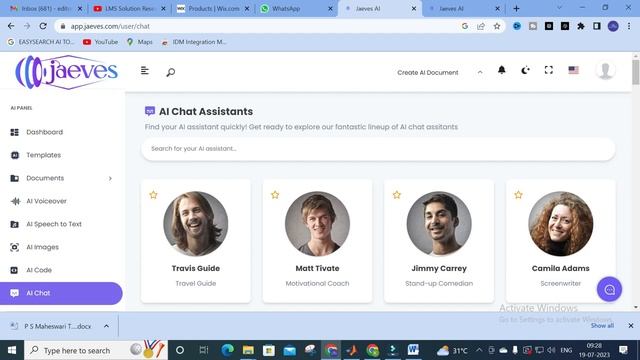640x360 pixels.
Task: Close the downloads bar
Action: point(631,326)
